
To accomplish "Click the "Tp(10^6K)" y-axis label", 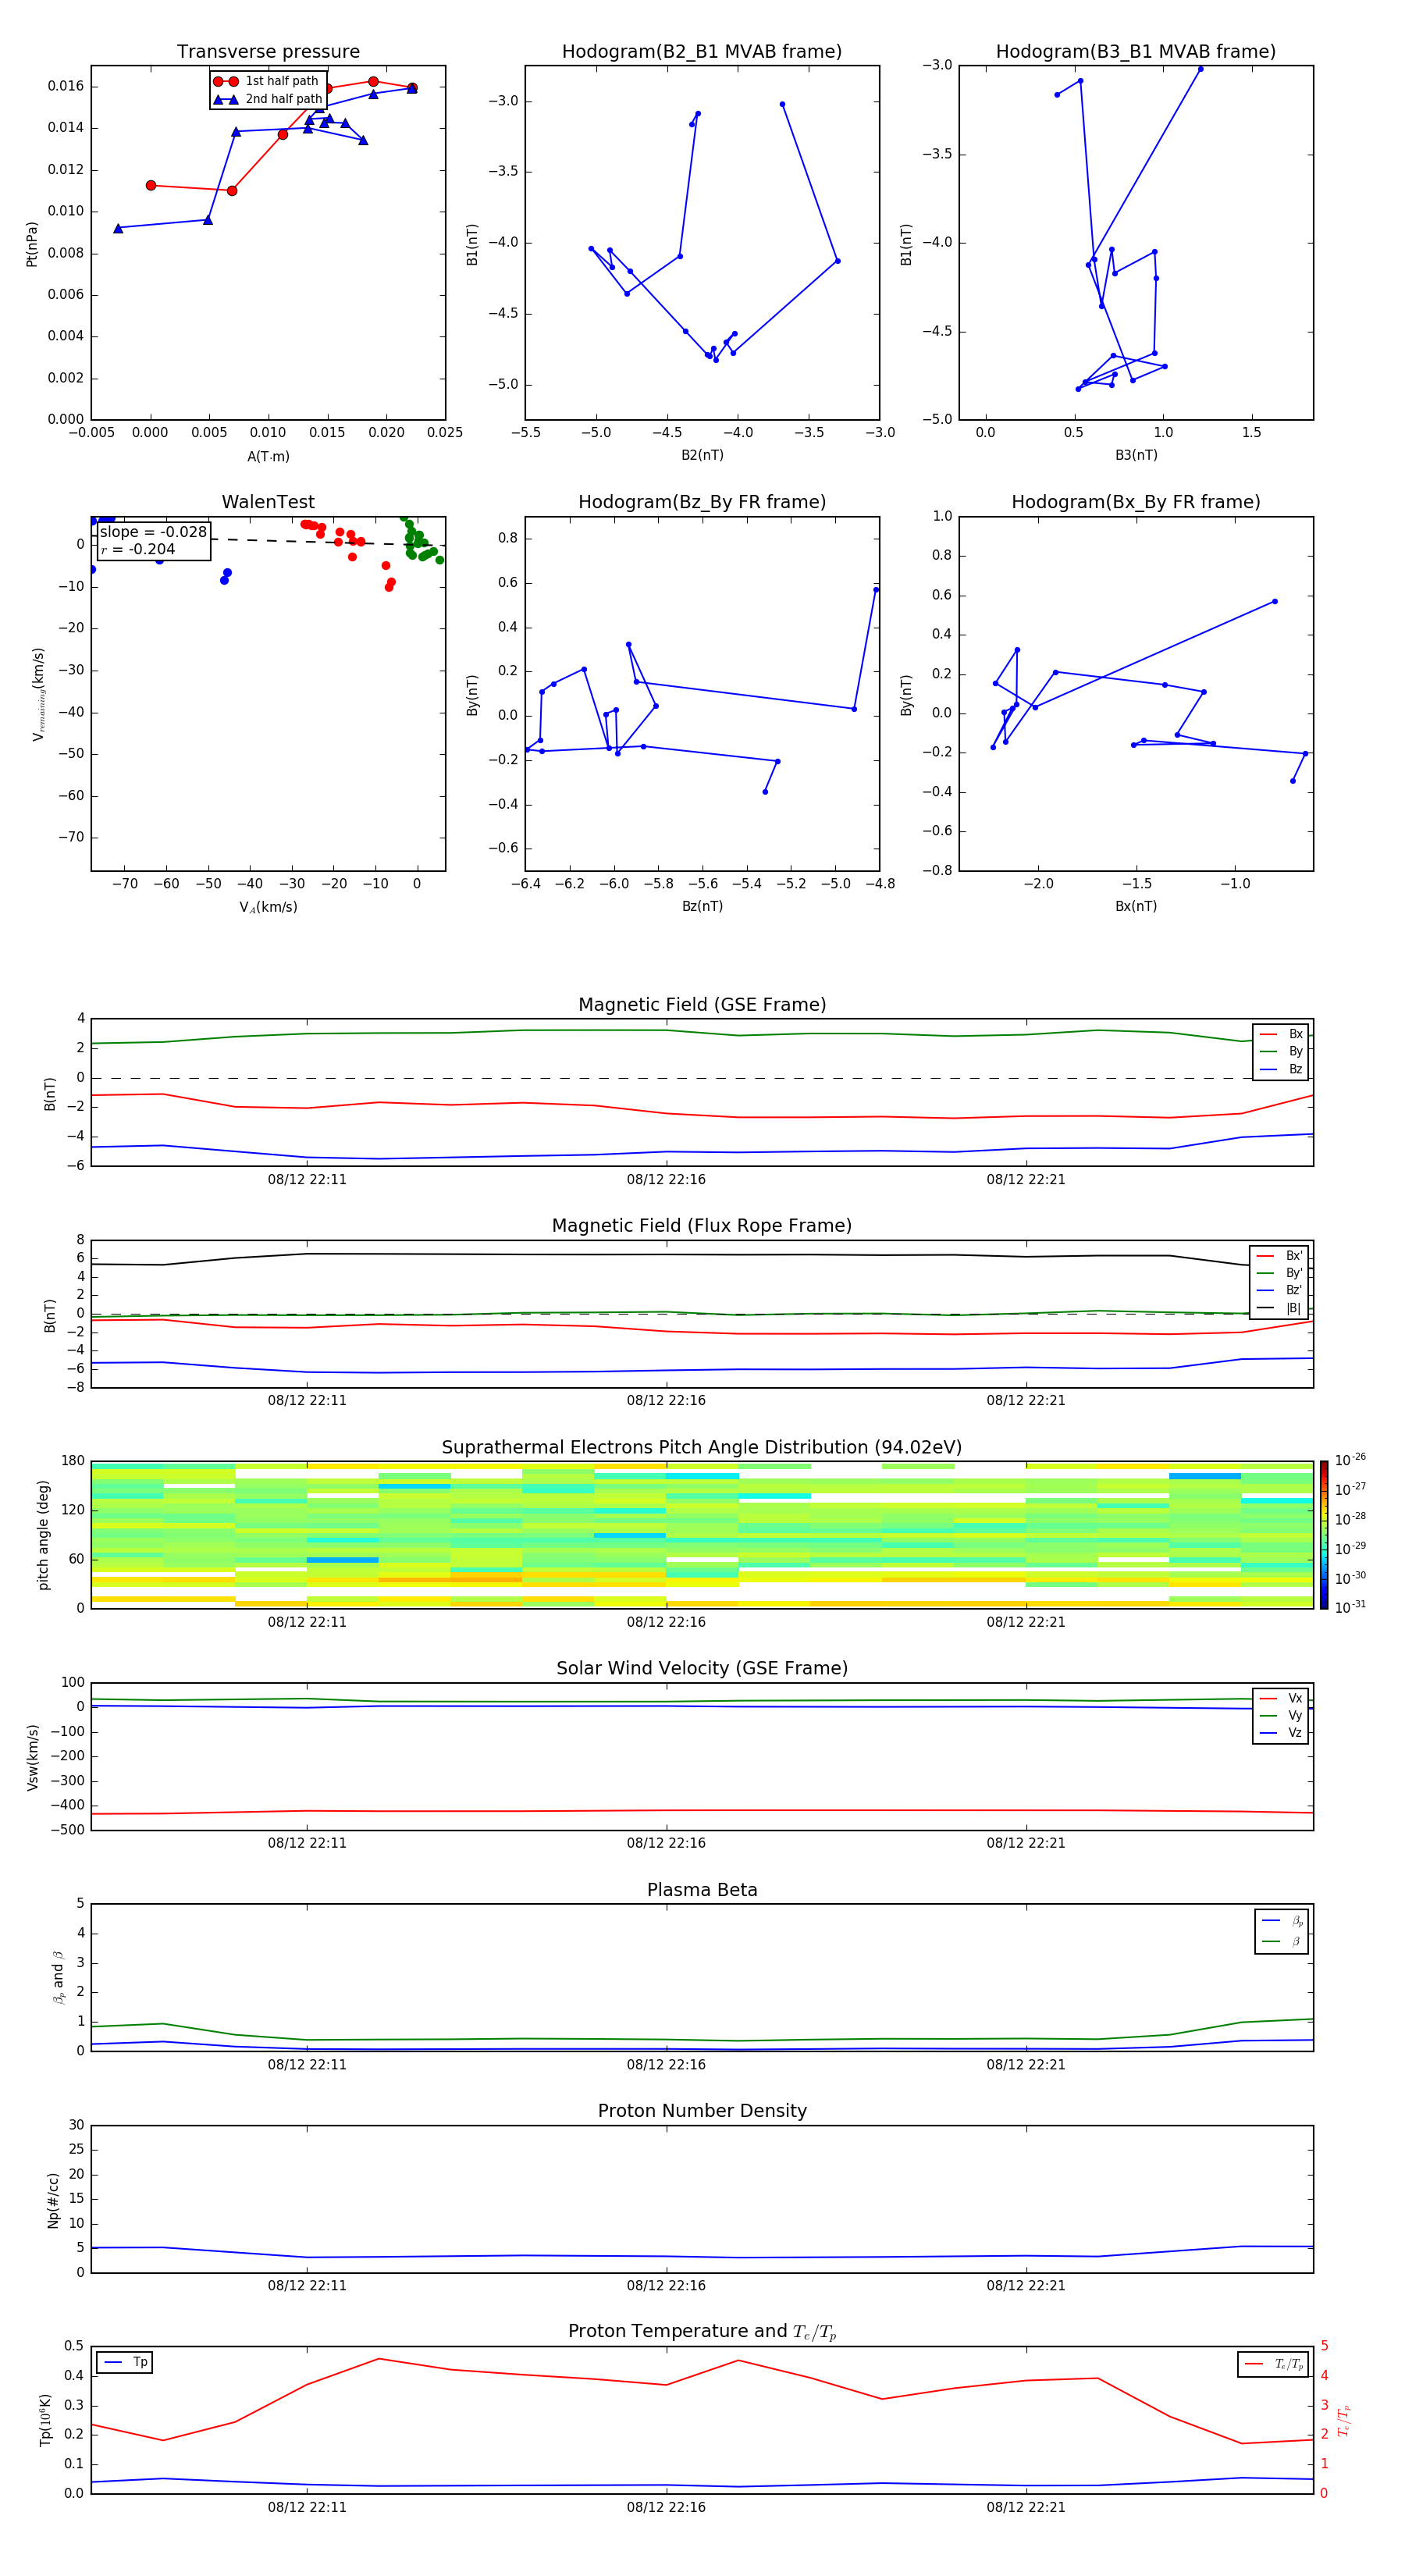I will [x=45, y=2420].
